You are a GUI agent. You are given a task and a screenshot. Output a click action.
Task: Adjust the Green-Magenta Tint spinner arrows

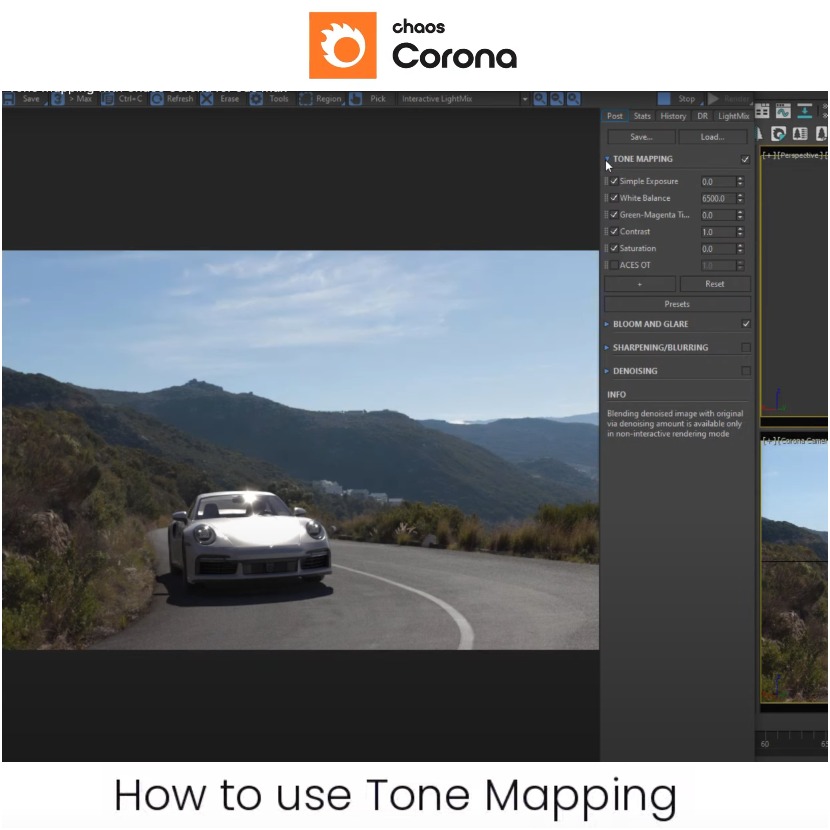coord(740,215)
